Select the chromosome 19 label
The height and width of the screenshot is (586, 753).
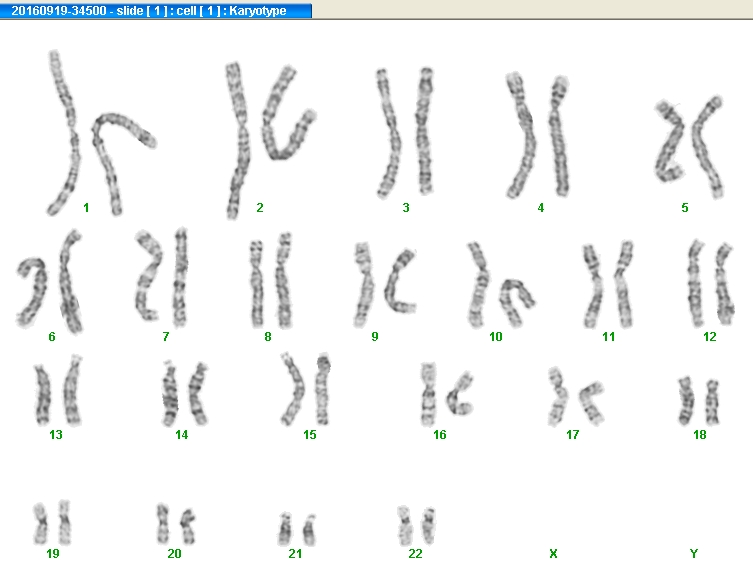coord(53,554)
